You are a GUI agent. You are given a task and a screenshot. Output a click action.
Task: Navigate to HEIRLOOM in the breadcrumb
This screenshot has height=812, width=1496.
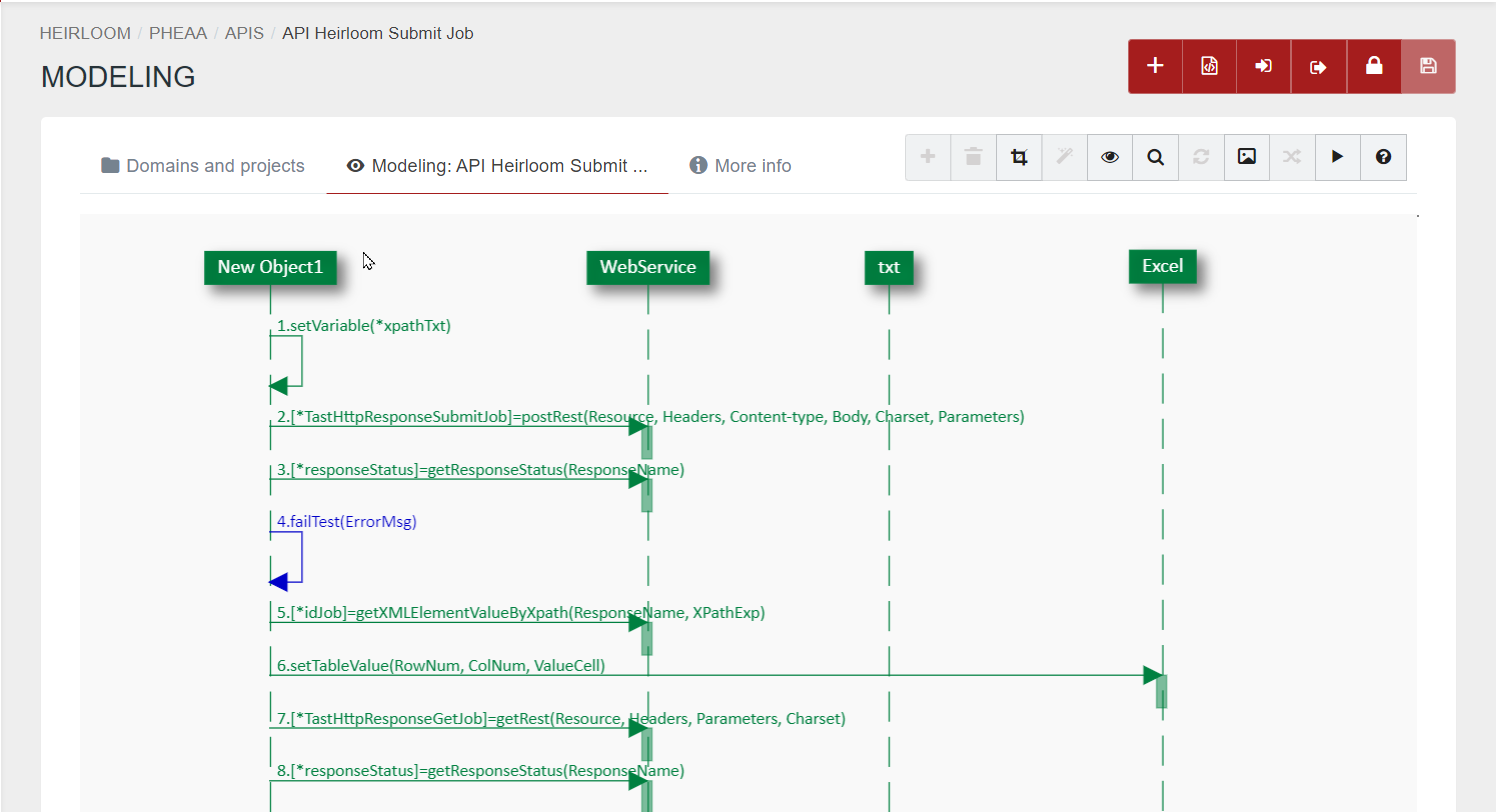[85, 33]
